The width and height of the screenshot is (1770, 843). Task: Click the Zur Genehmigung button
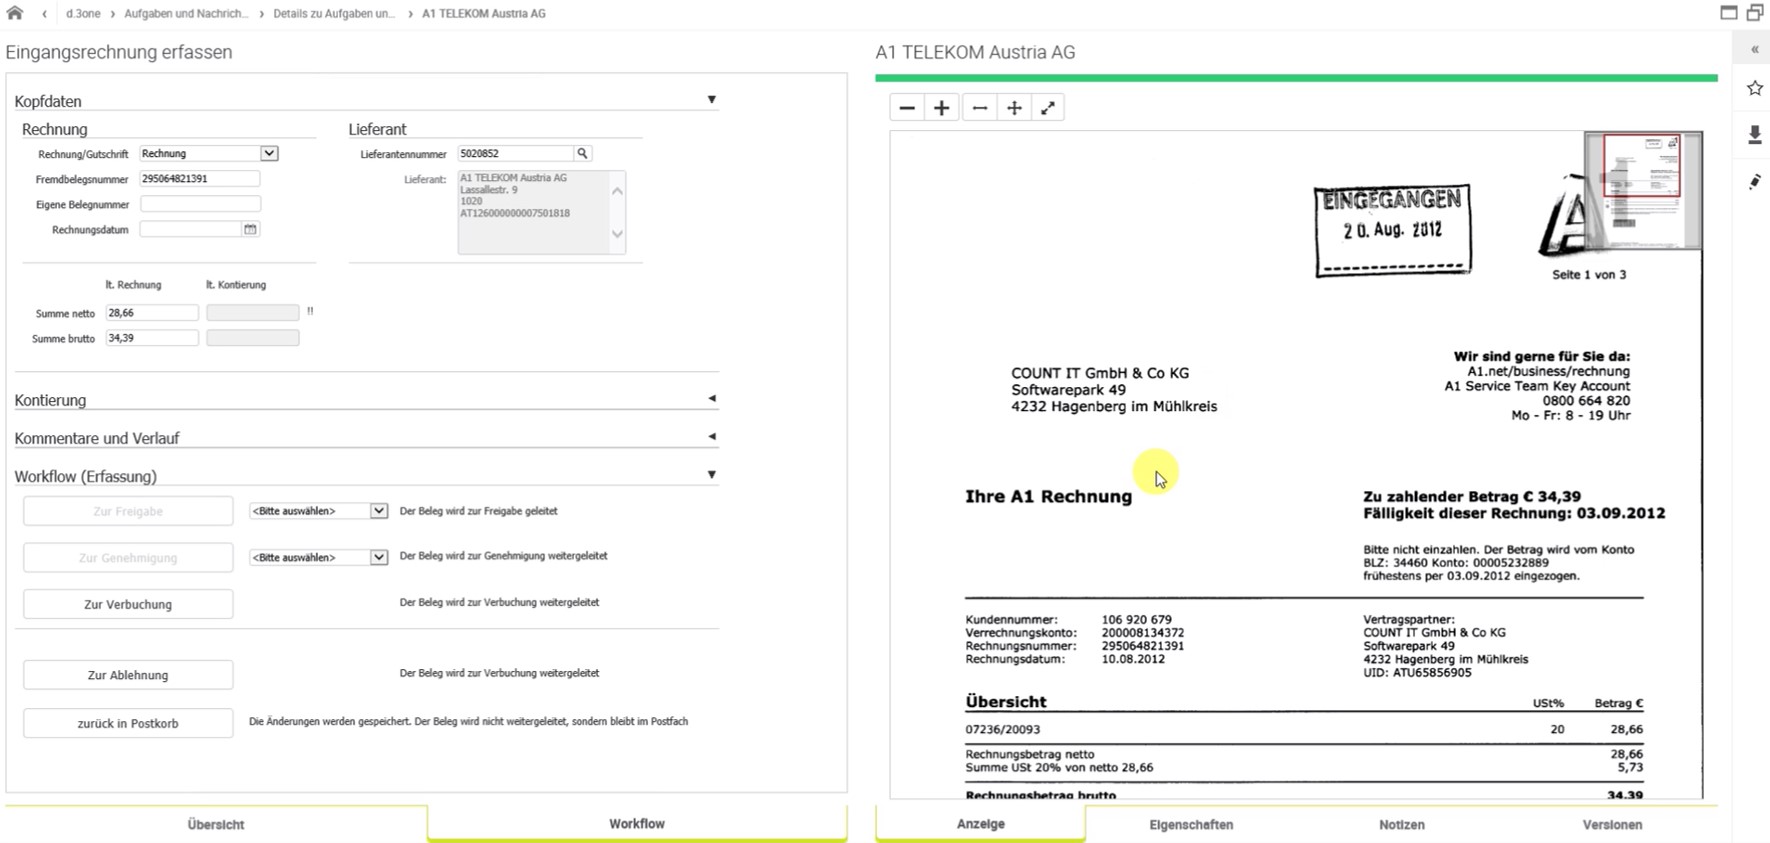click(x=128, y=557)
